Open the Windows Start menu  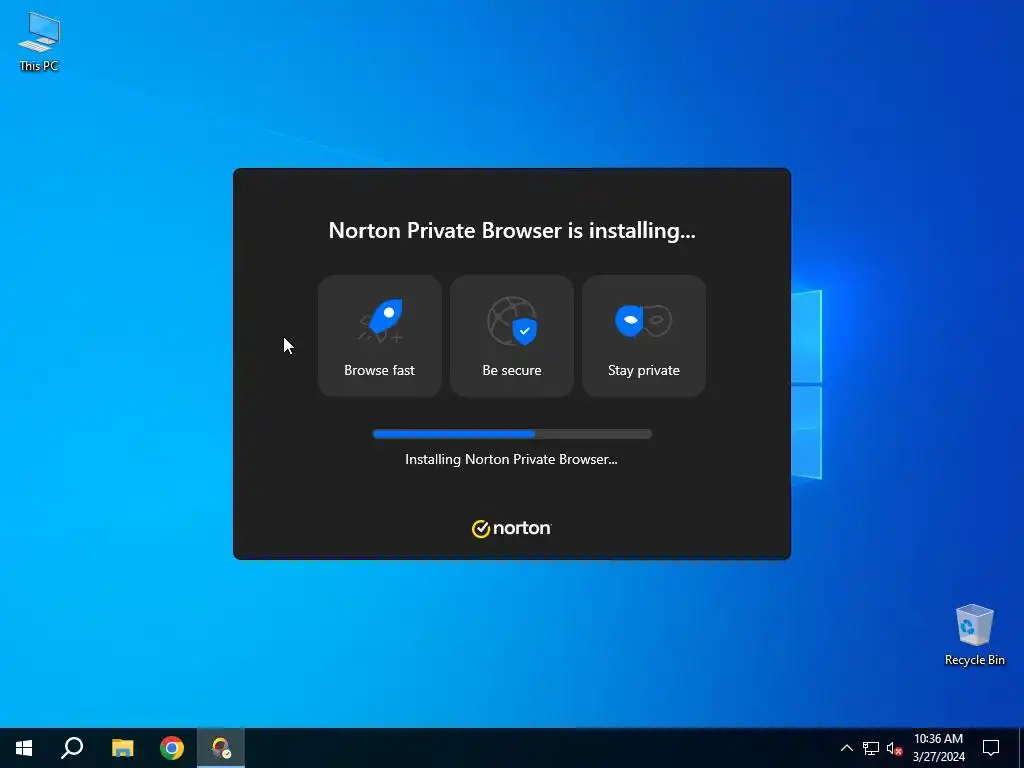(x=24, y=748)
